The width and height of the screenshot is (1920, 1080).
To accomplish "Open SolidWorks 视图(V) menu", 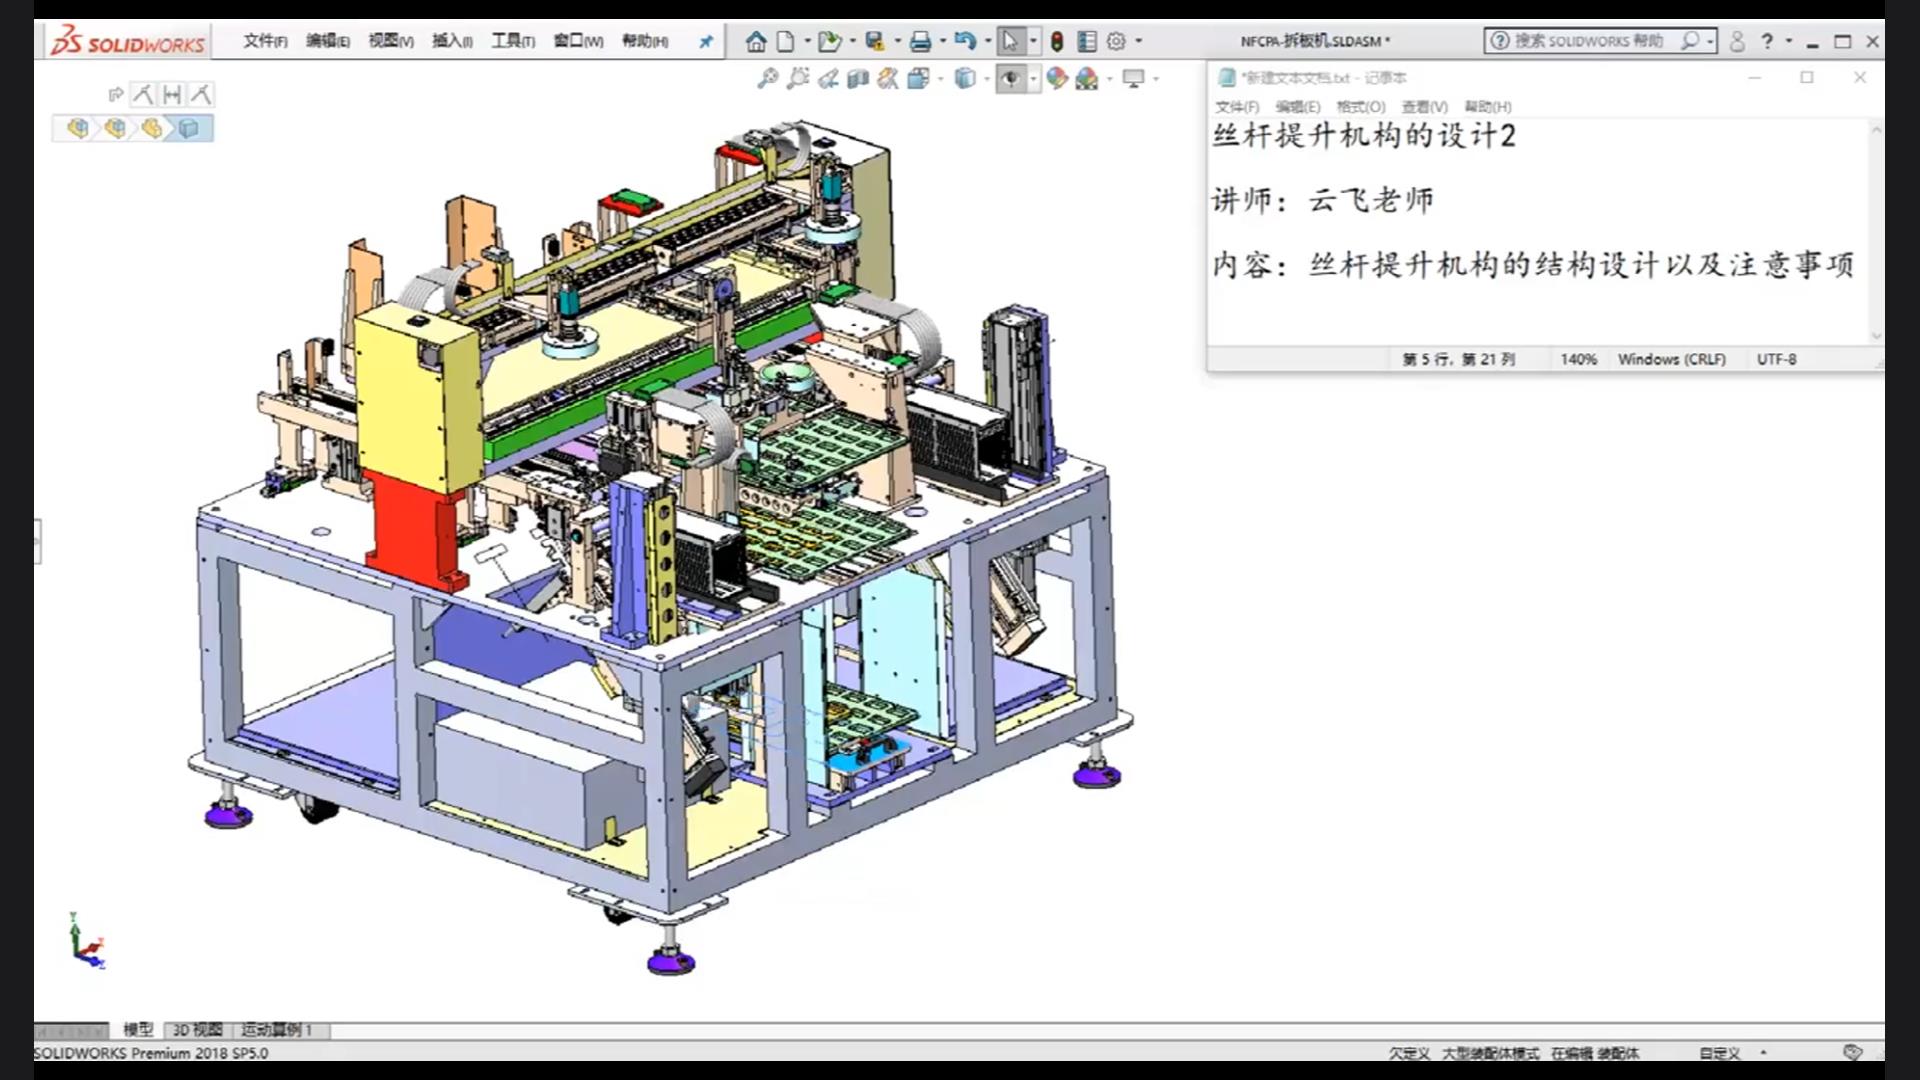I will [x=391, y=41].
